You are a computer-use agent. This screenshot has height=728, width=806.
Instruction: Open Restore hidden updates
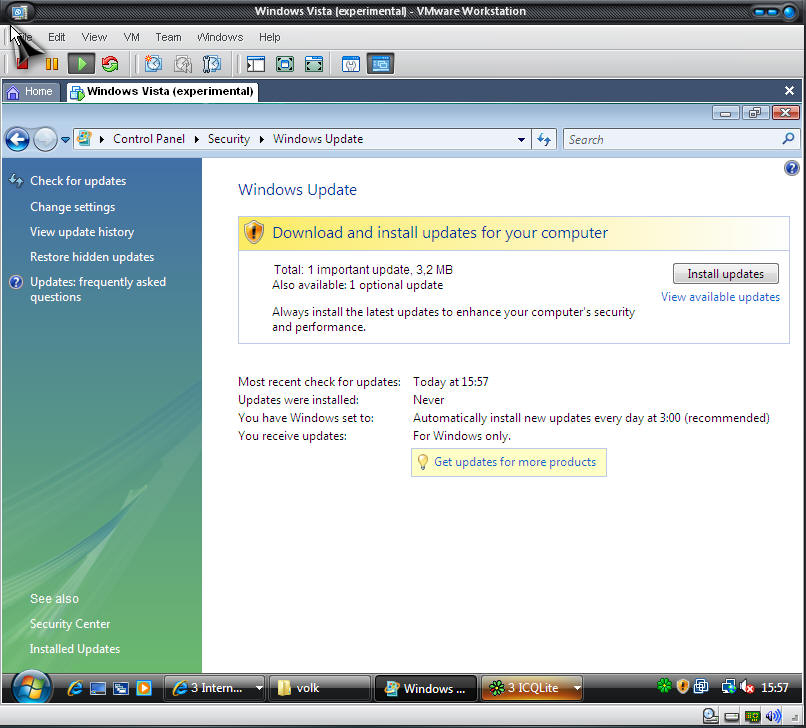(92, 257)
